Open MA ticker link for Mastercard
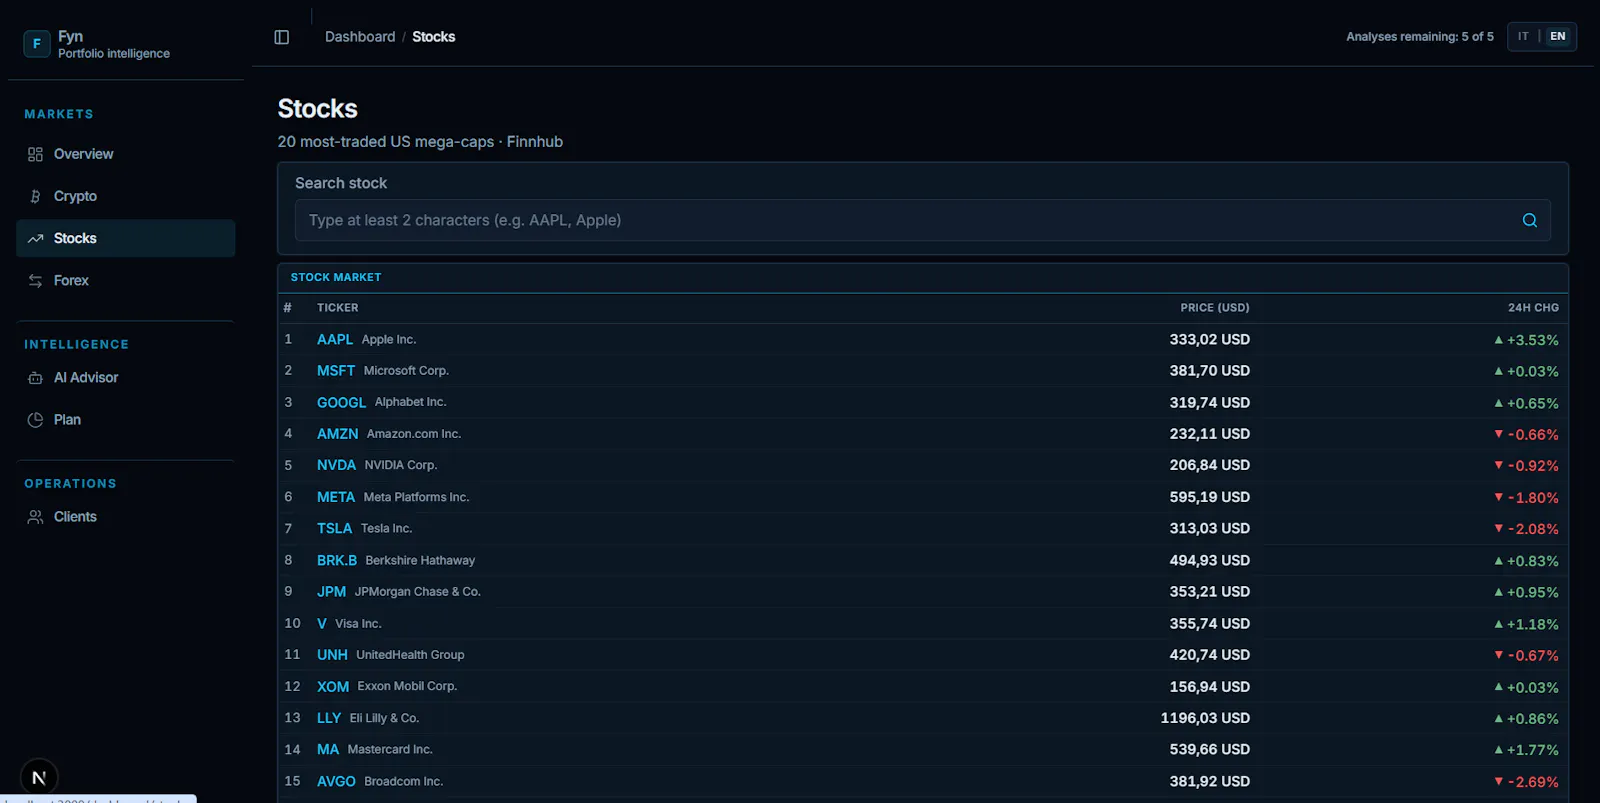The image size is (1600, 803). click(328, 750)
